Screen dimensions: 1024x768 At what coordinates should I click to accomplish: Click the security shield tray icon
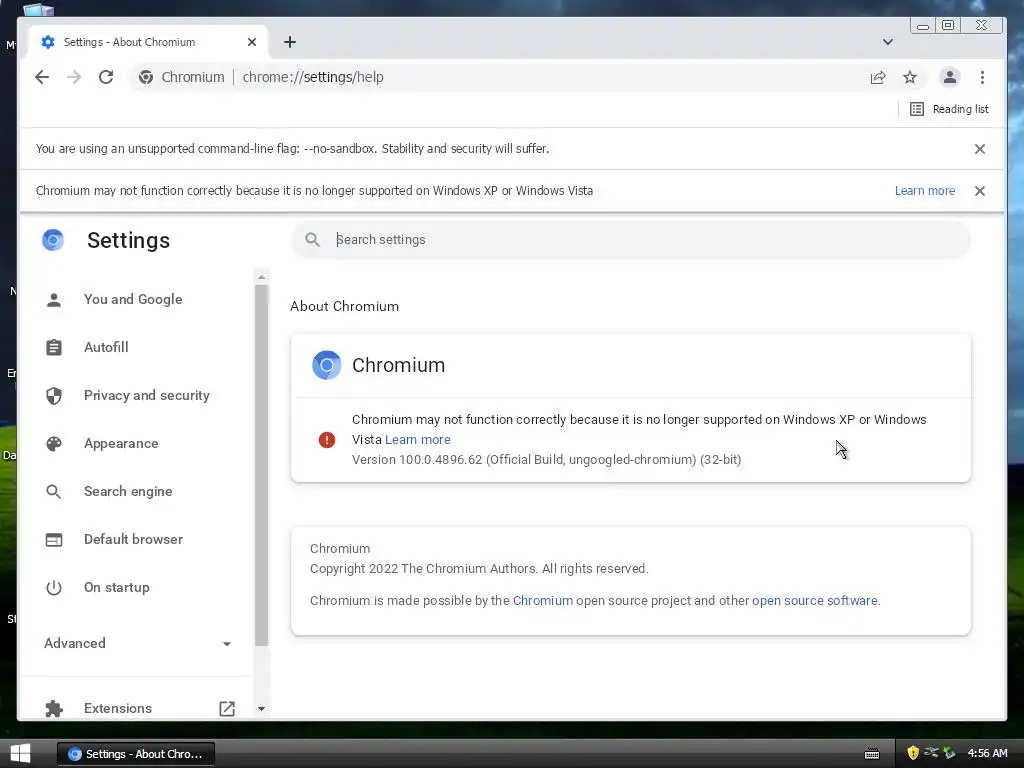pyautogui.click(x=913, y=753)
